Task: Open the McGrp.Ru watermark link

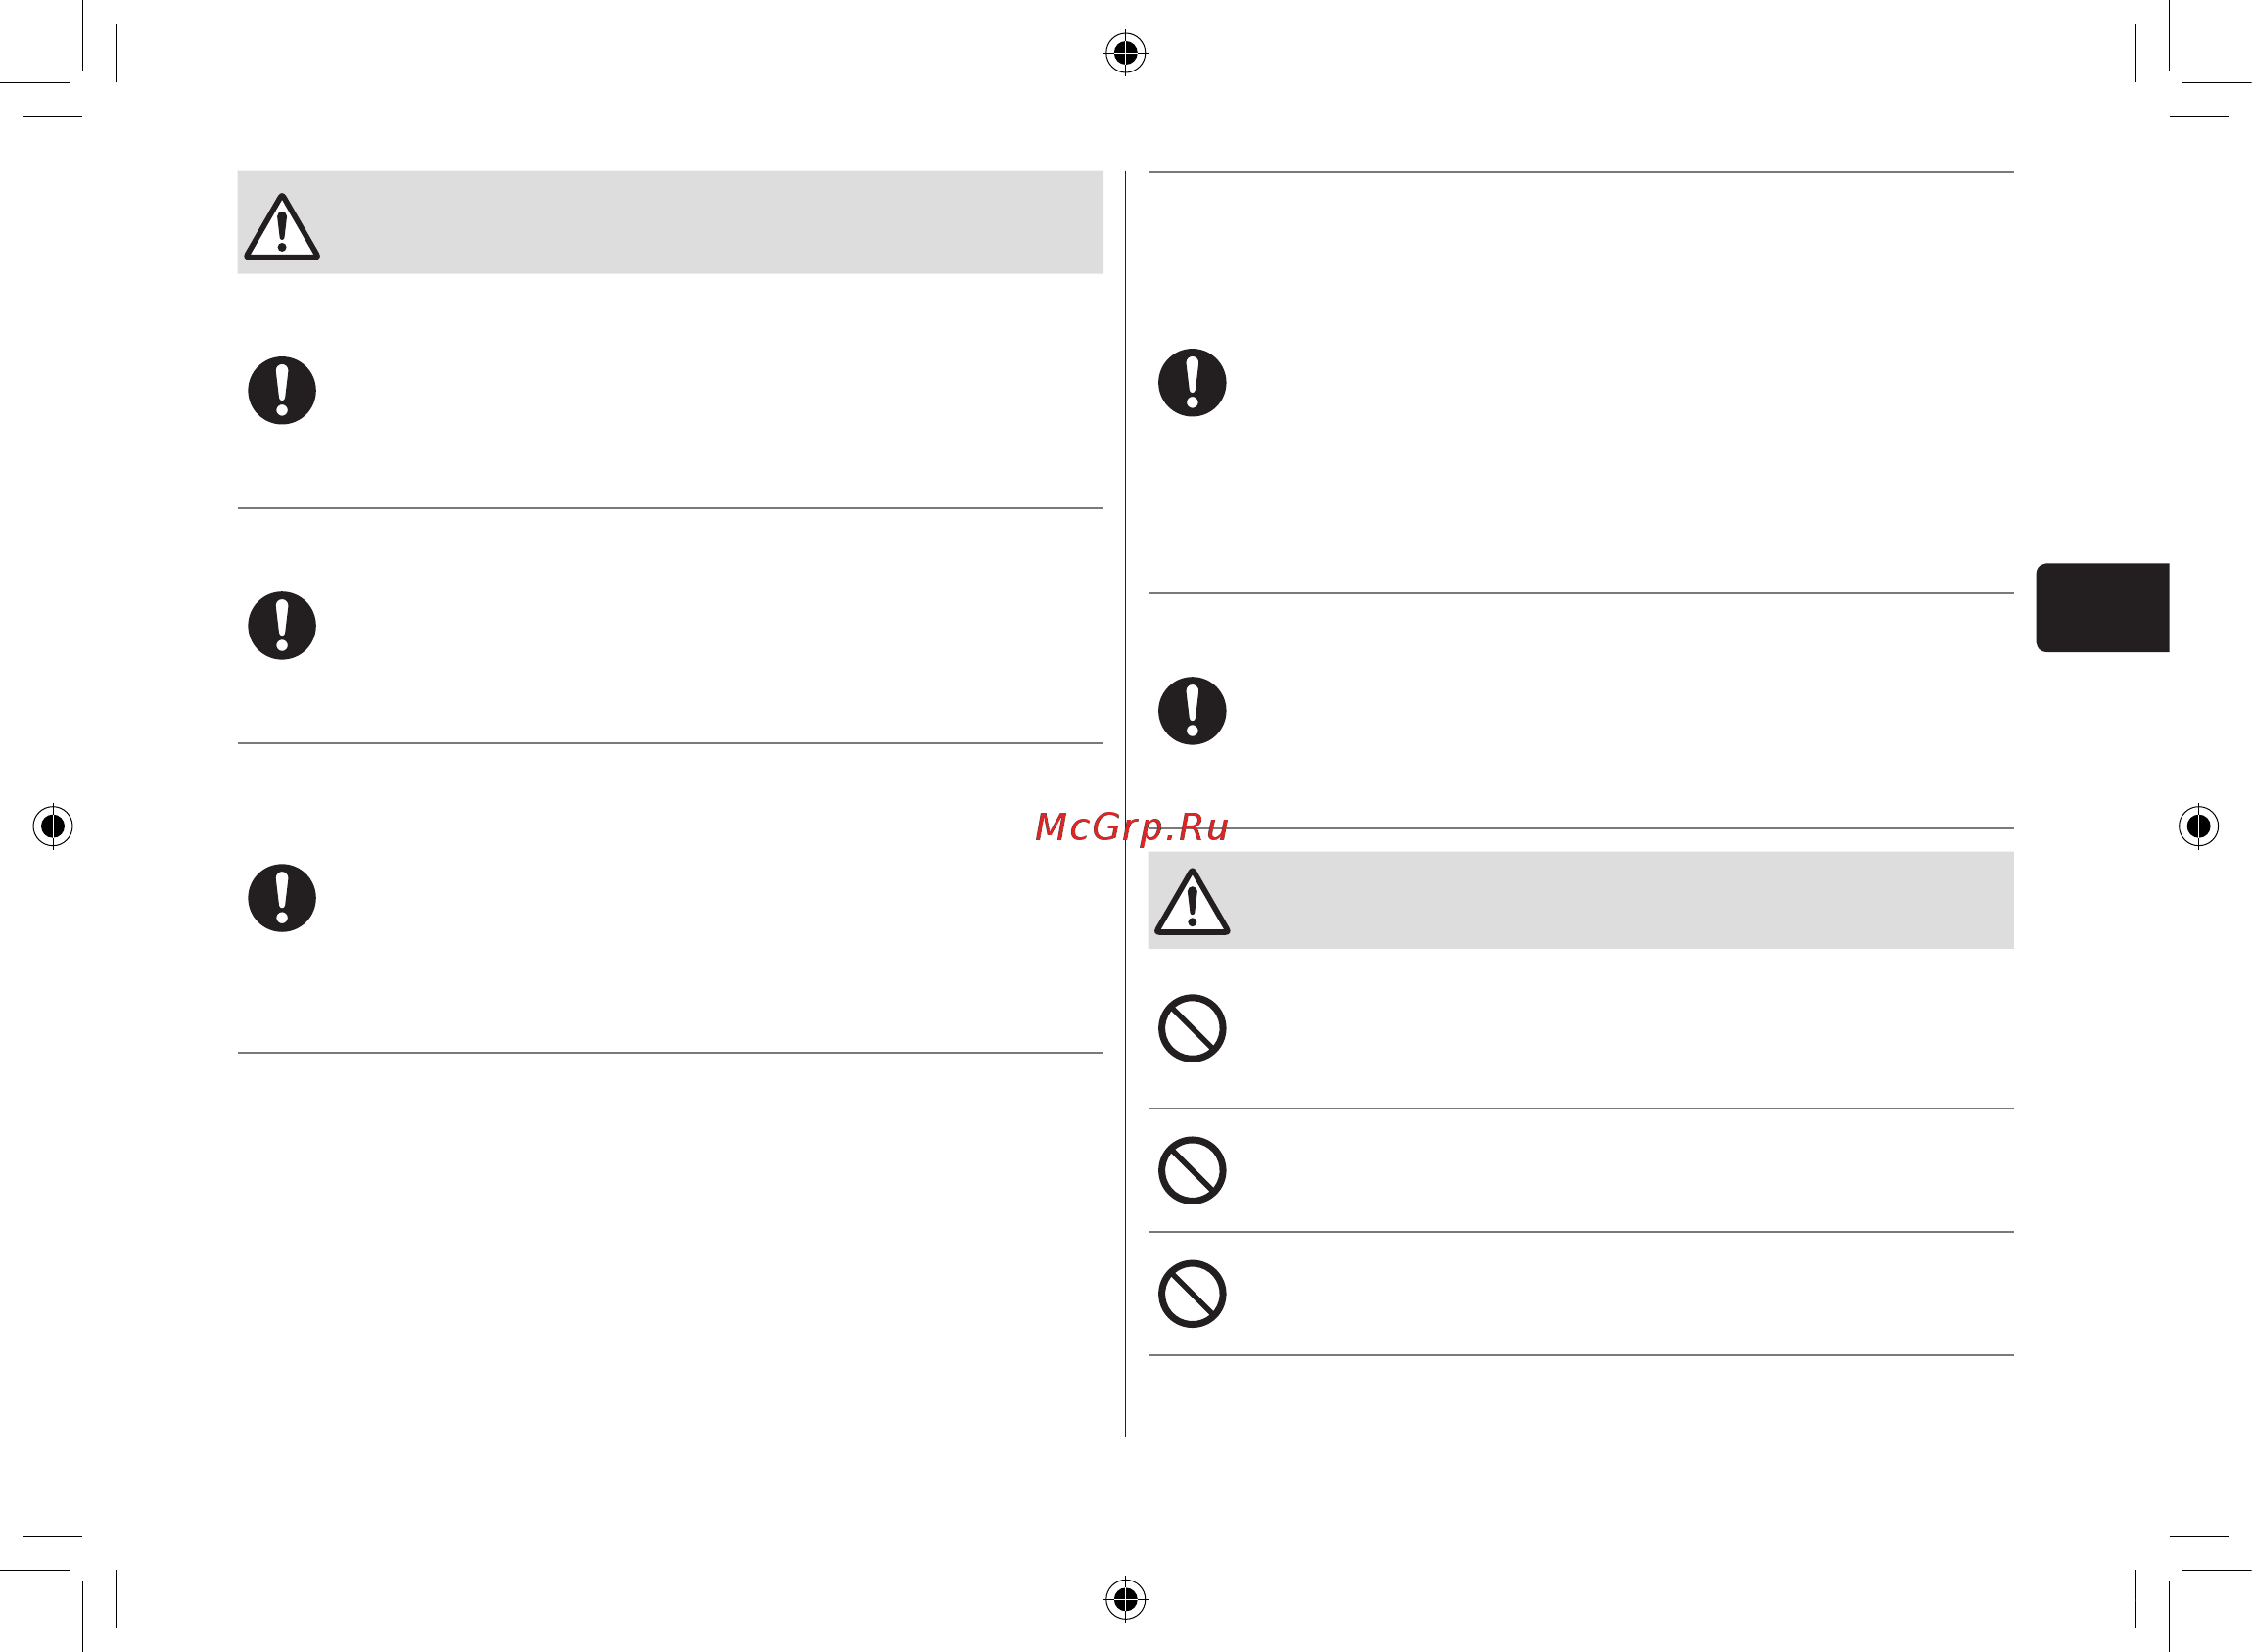Action: coord(1131,828)
